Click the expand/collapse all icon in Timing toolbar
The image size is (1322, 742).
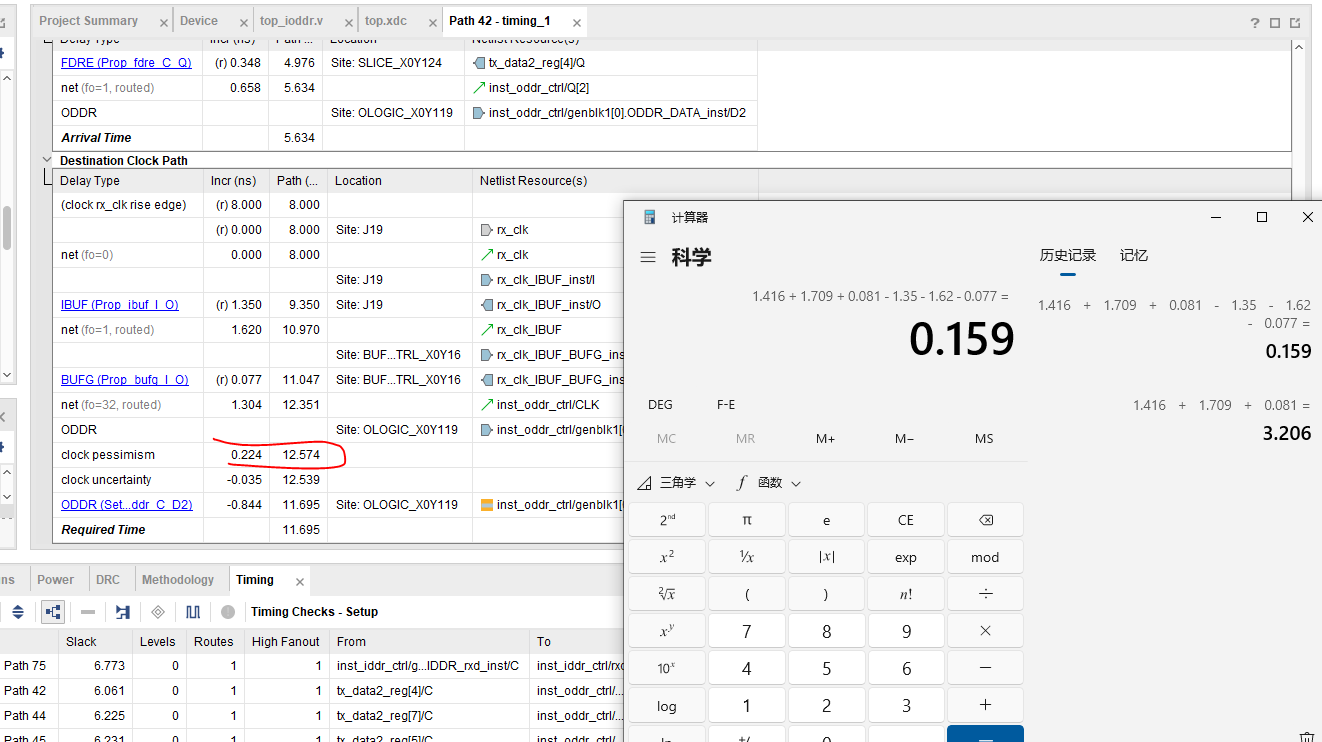coord(17,612)
